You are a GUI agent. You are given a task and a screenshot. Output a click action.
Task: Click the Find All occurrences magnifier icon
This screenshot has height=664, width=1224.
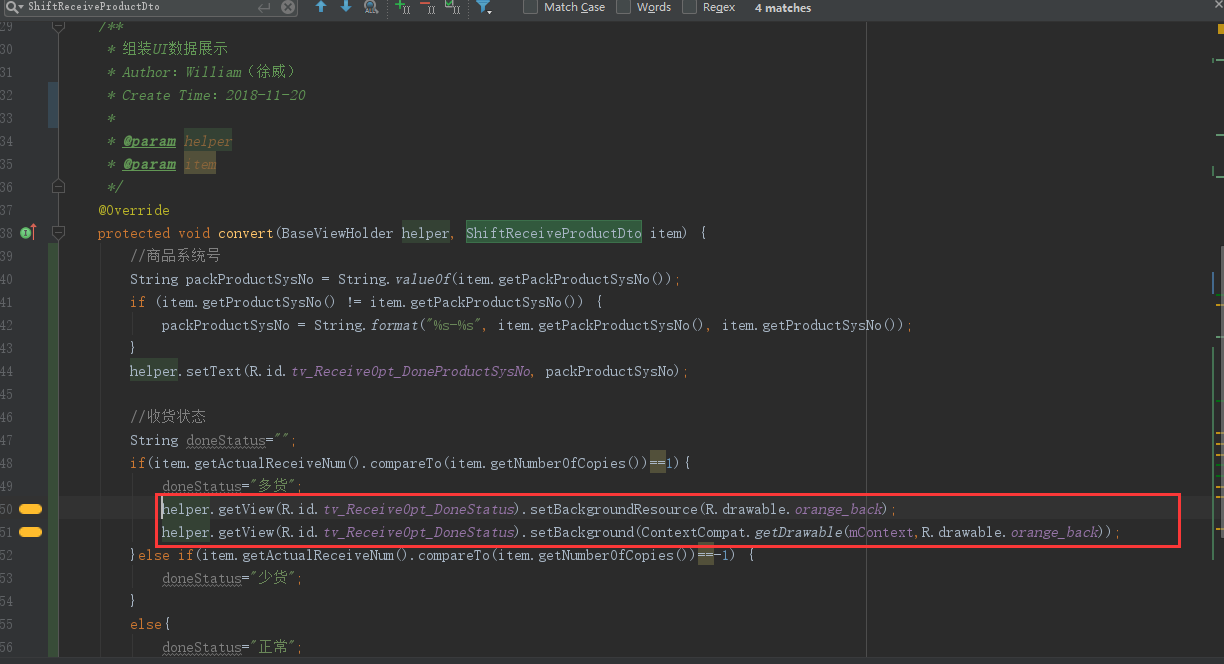pos(370,8)
